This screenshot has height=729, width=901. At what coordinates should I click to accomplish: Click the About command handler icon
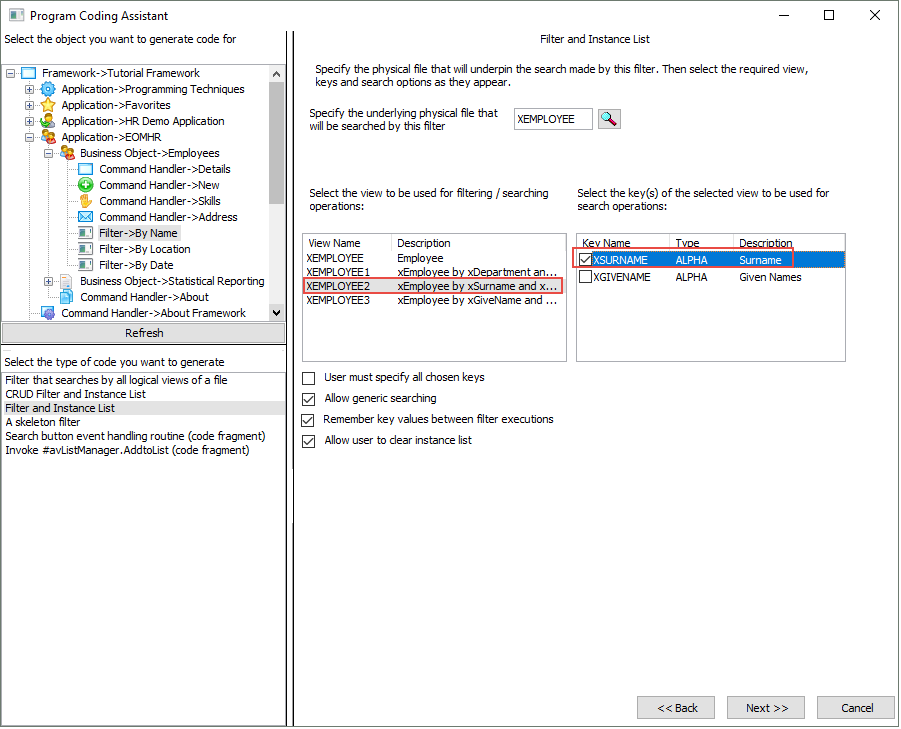pos(67,297)
